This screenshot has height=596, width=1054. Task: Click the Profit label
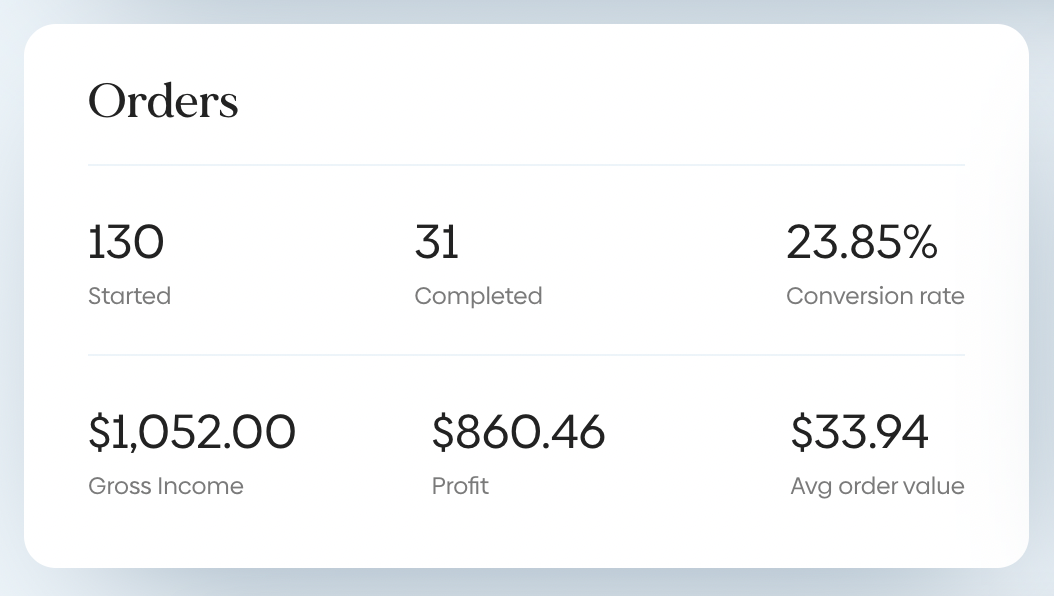click(460, 486)
